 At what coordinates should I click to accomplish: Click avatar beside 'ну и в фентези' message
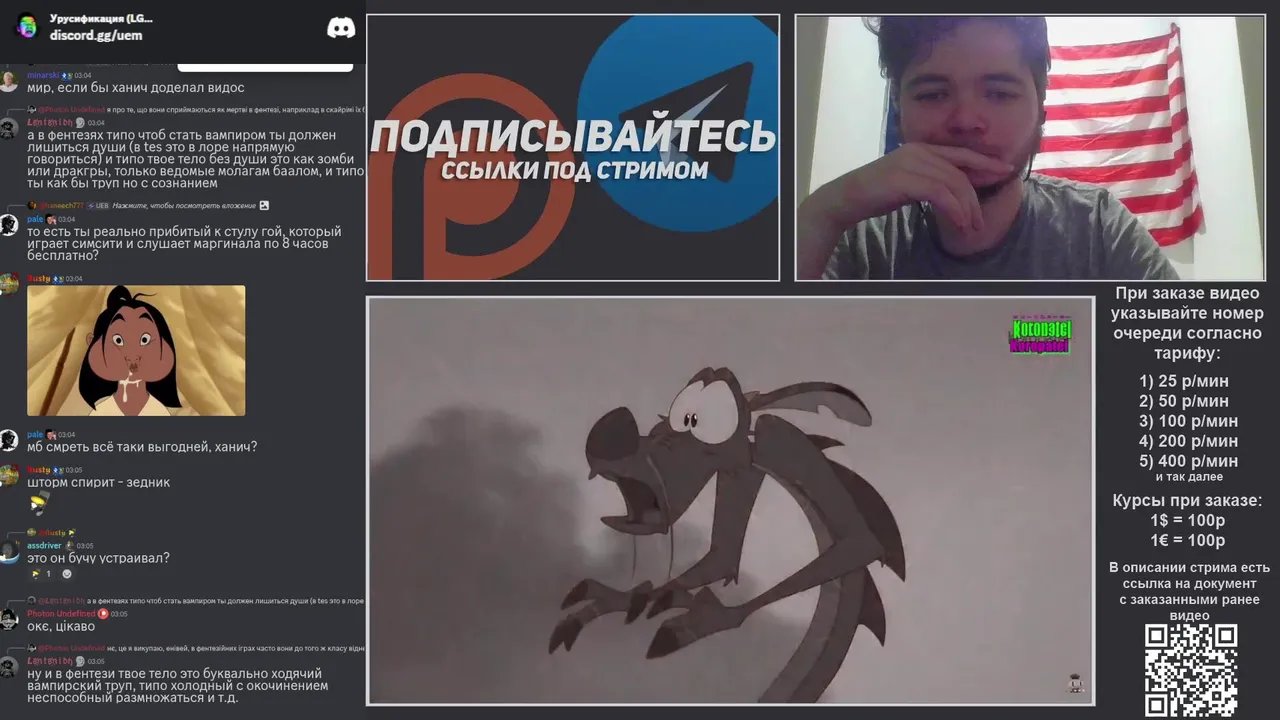[9, 667]
